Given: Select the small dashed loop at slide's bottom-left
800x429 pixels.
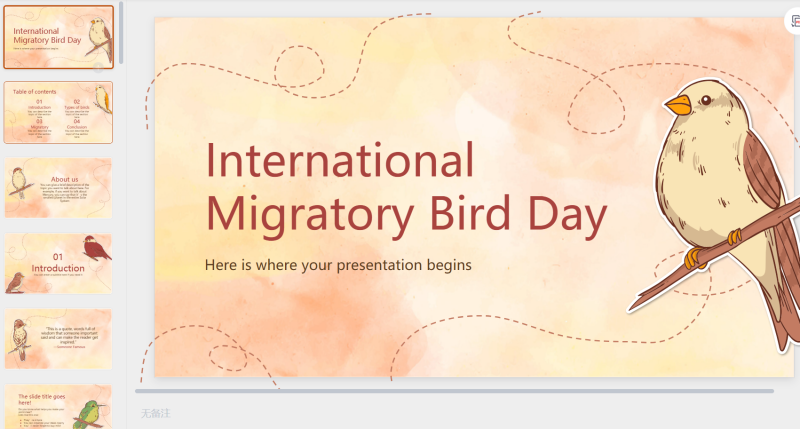Looking at the screenshot, I should [228, 358].
